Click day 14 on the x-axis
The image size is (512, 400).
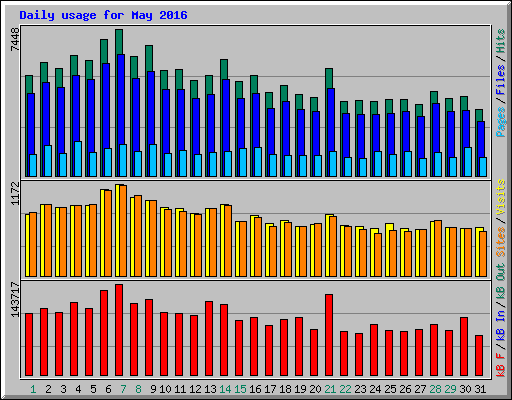click(x=225, y=389)
